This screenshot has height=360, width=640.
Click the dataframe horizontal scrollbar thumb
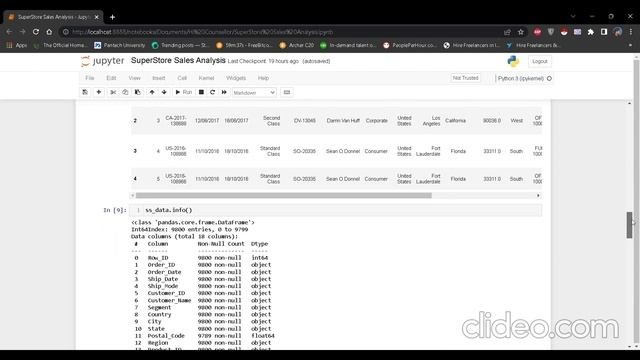pyautogui.click(x=284, y=196)
